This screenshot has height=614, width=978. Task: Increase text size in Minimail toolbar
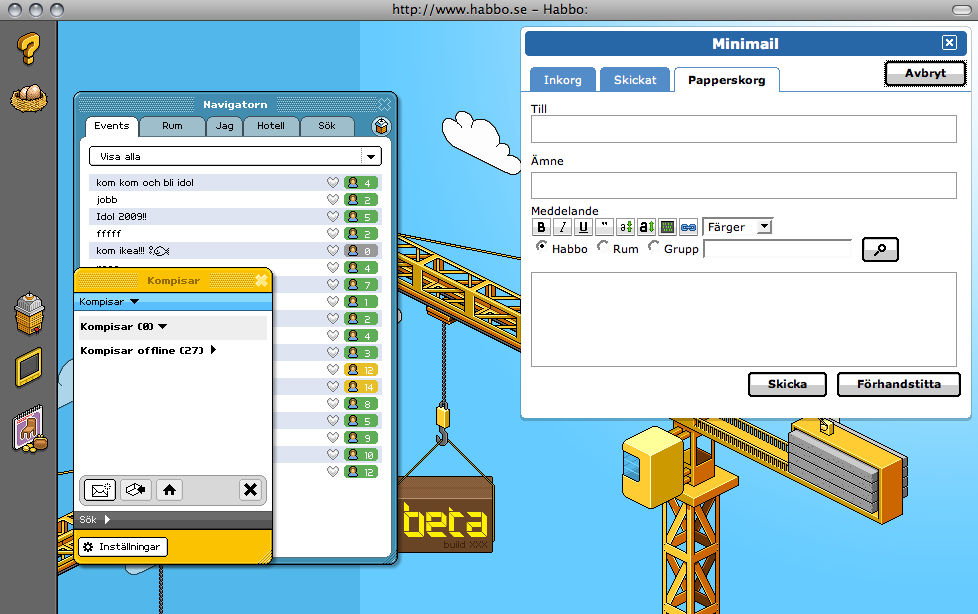(x=646, y=227)
